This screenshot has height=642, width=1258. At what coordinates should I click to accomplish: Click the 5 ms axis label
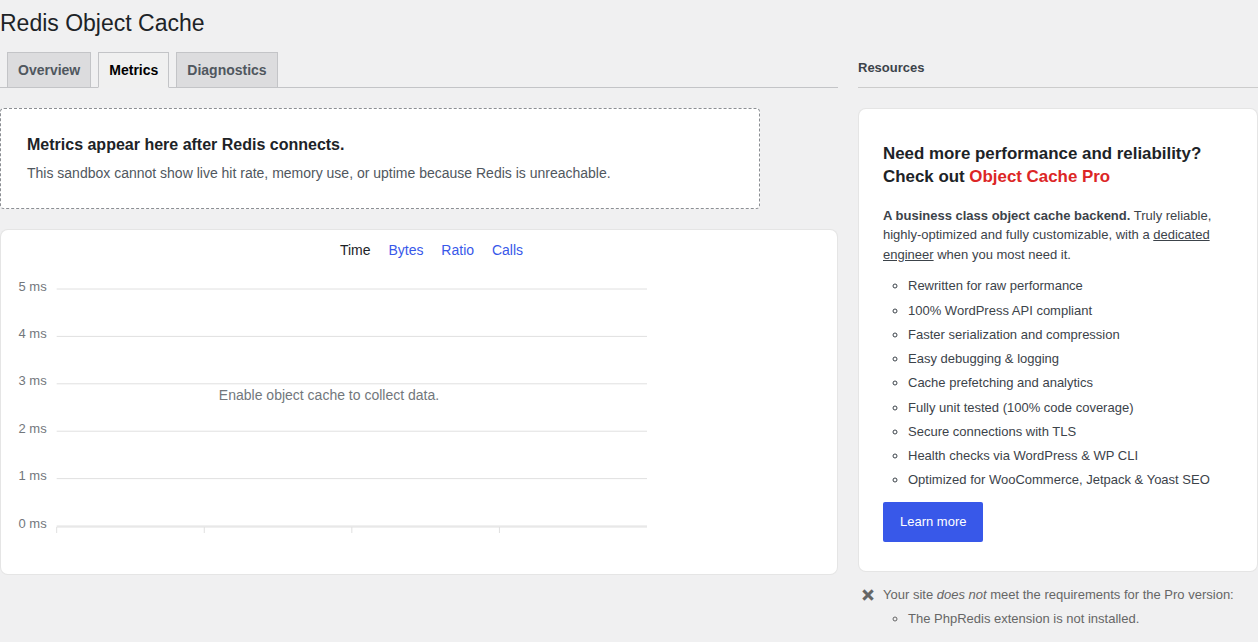[x=33, y=287]
